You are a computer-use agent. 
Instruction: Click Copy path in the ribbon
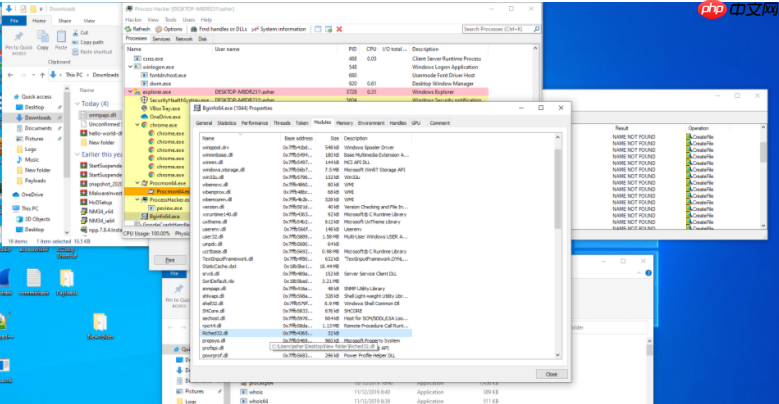coord(92,42)
